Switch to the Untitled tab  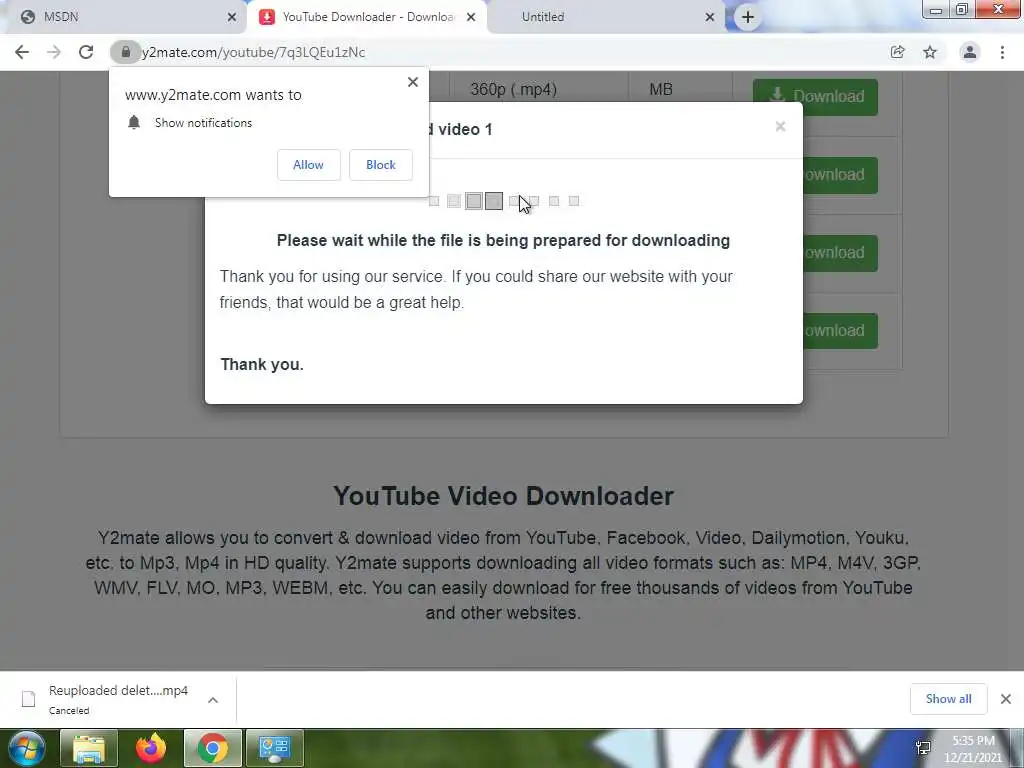(606, 17)
